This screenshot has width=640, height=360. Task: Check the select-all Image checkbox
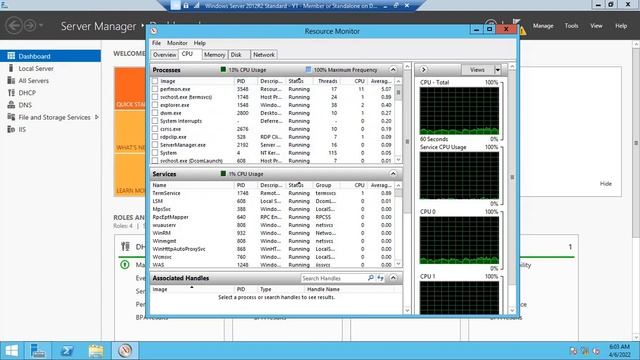(x=155, y=81)
